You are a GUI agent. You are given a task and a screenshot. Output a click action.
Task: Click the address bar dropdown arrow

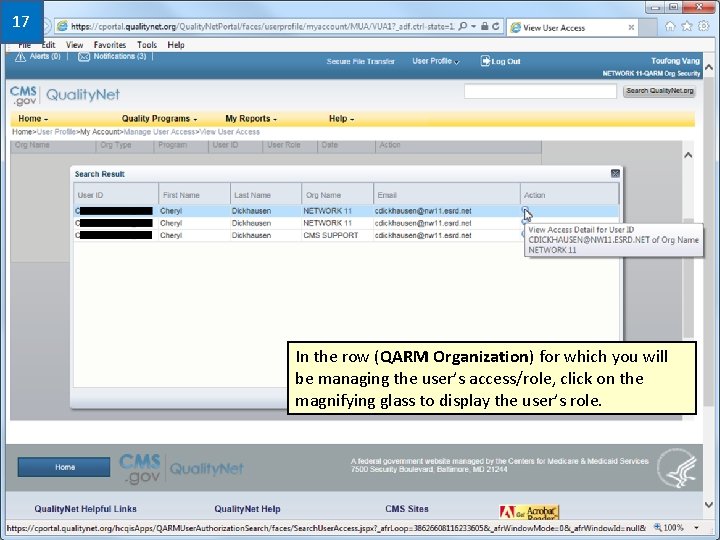pos(473,26)
